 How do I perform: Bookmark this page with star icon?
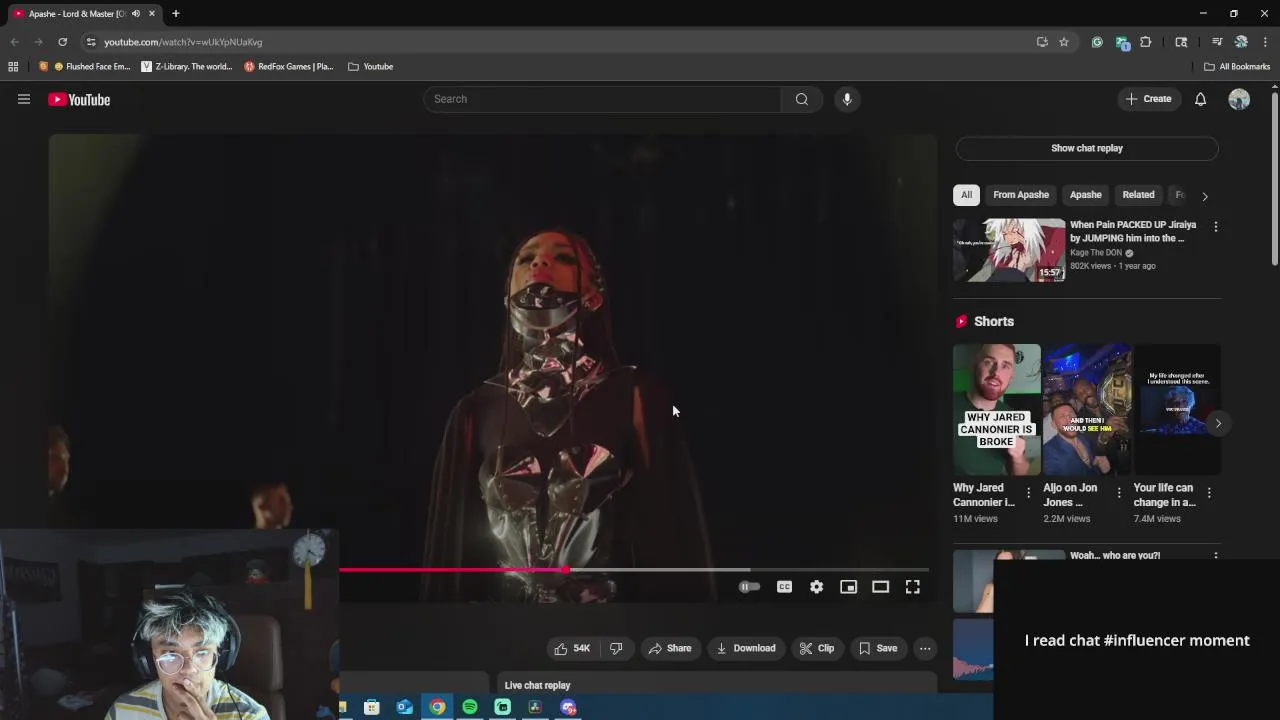pyautogui.click(x=1064, y=42)
